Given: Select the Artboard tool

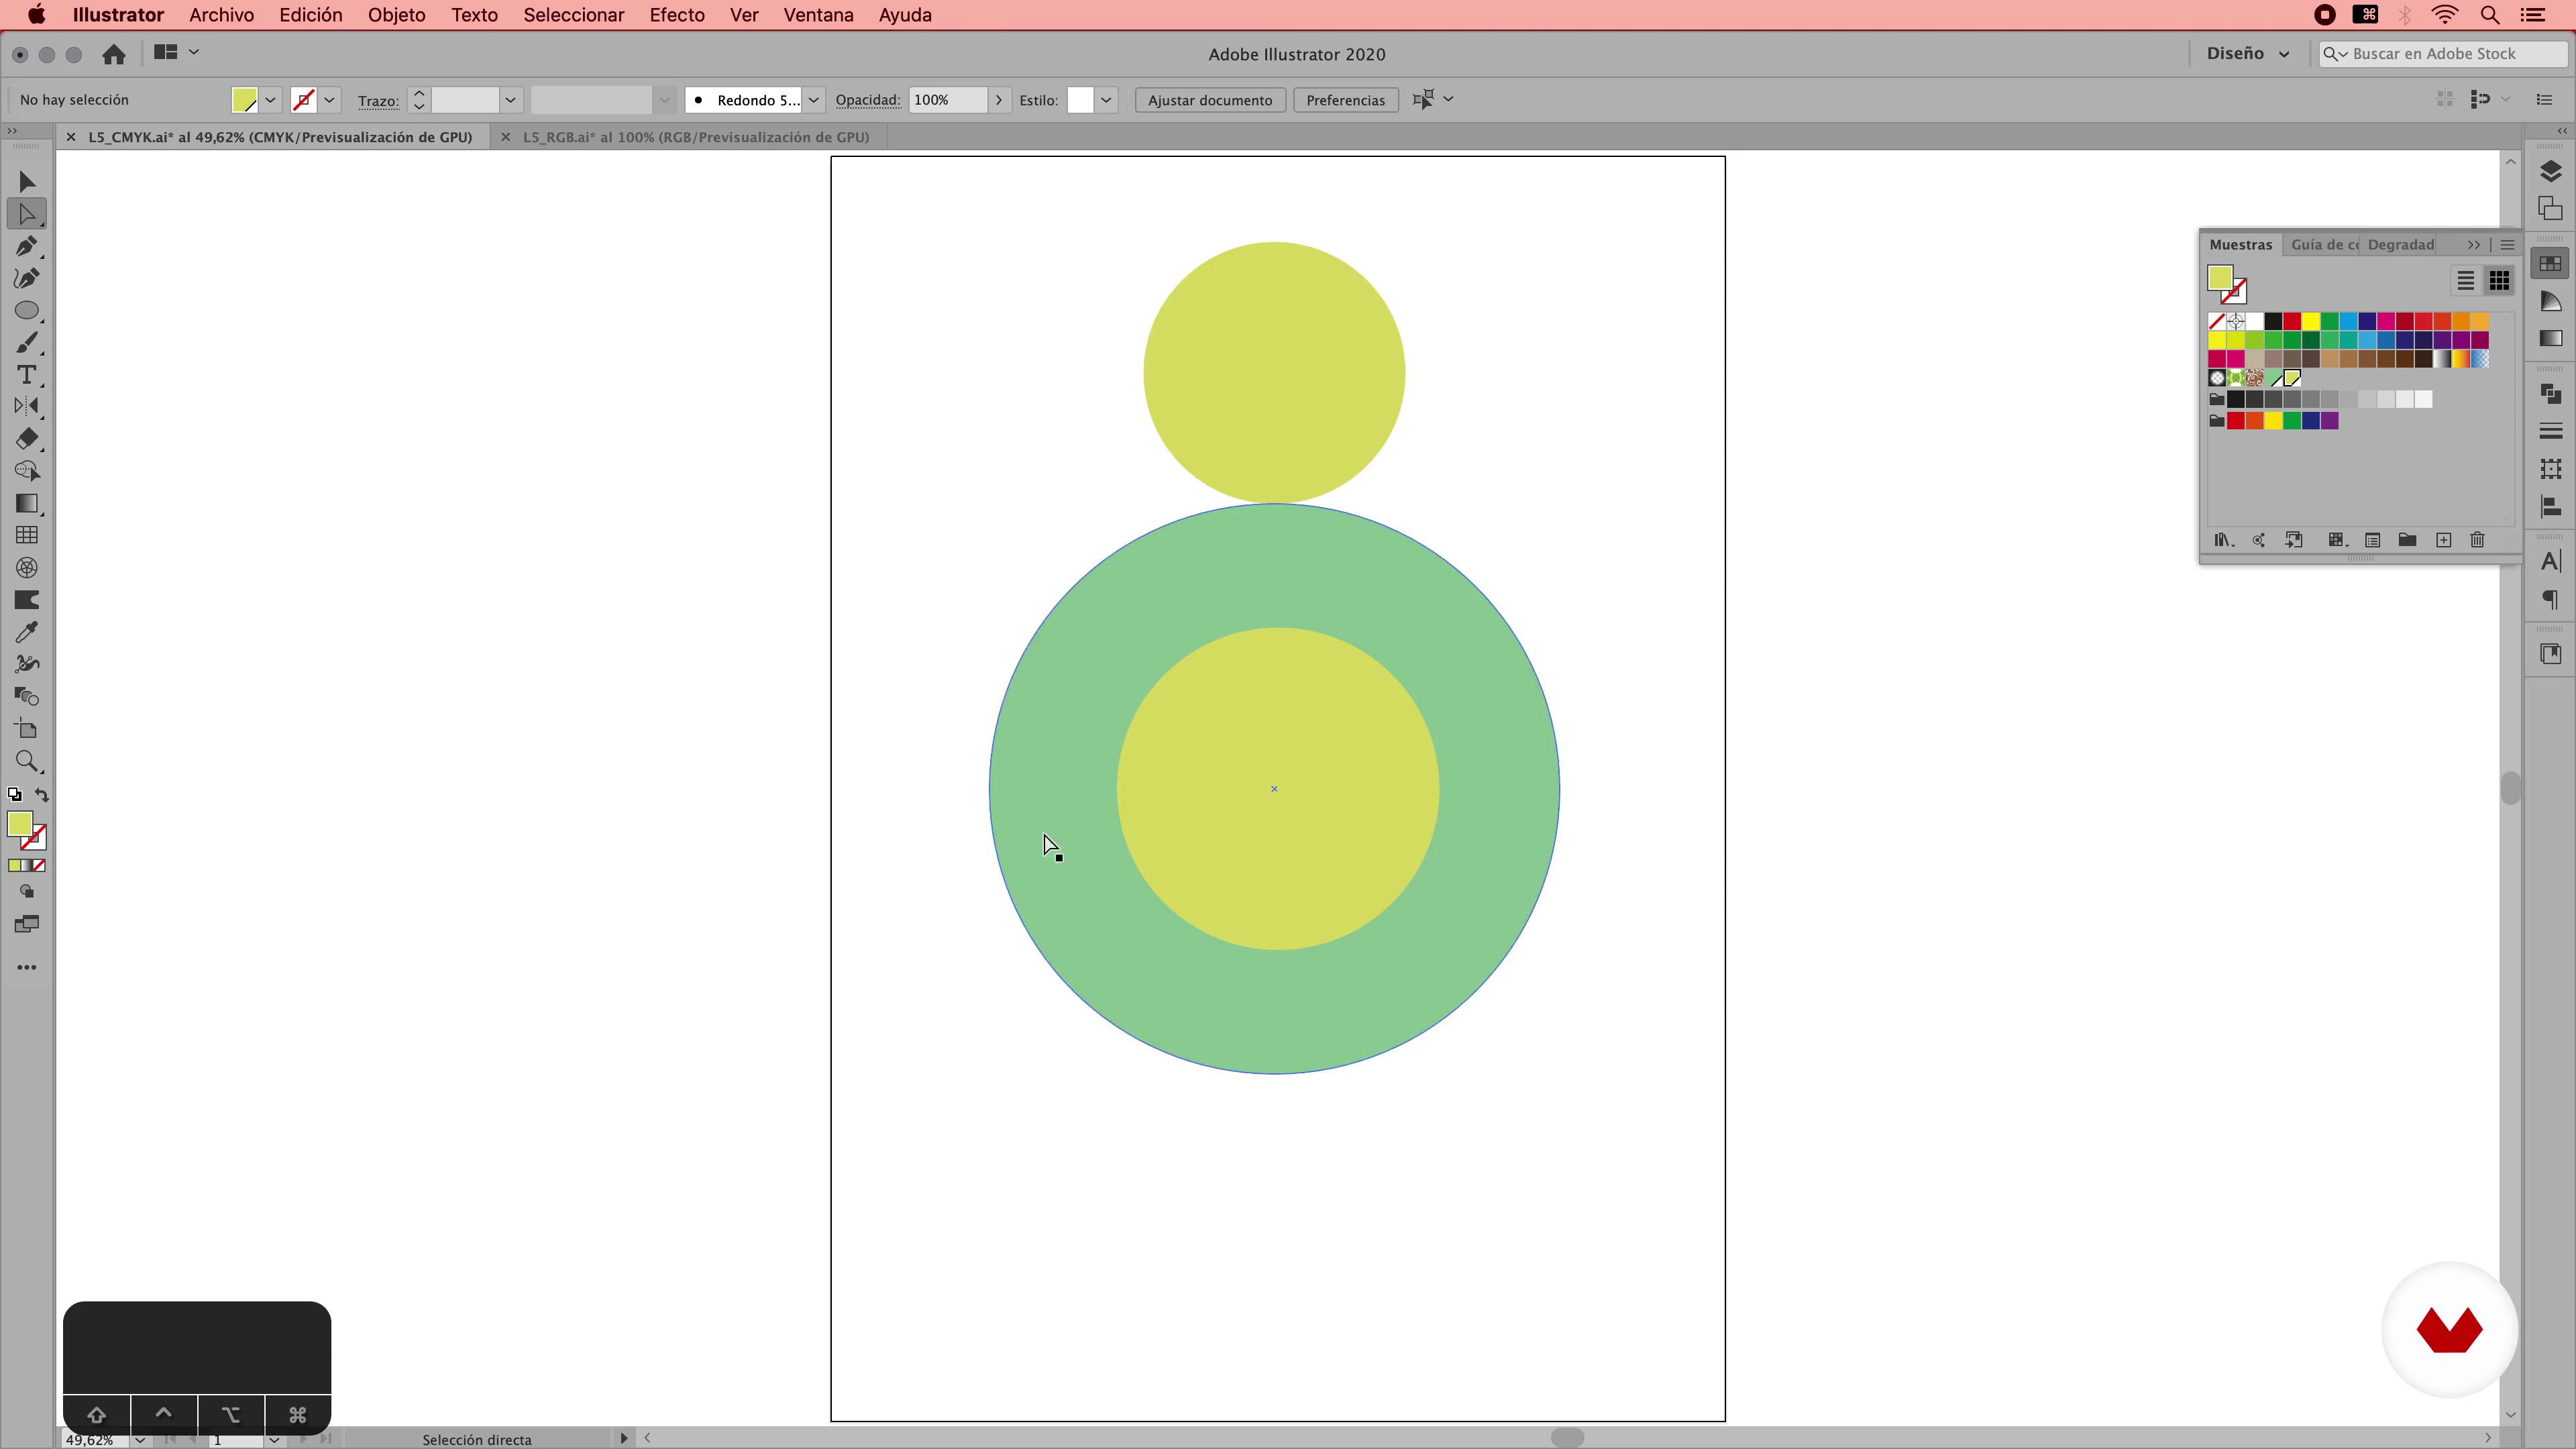Looking at the screenshot, I should (27, 728).
